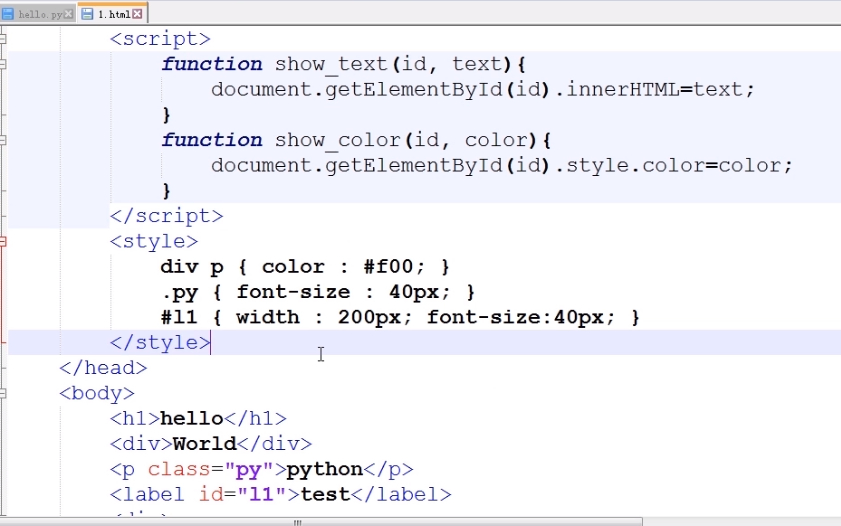Click the horizontal scrollbar thumb at the bottom
The height and width of the screenshot is (526, 841).
(x=321, y=522)
